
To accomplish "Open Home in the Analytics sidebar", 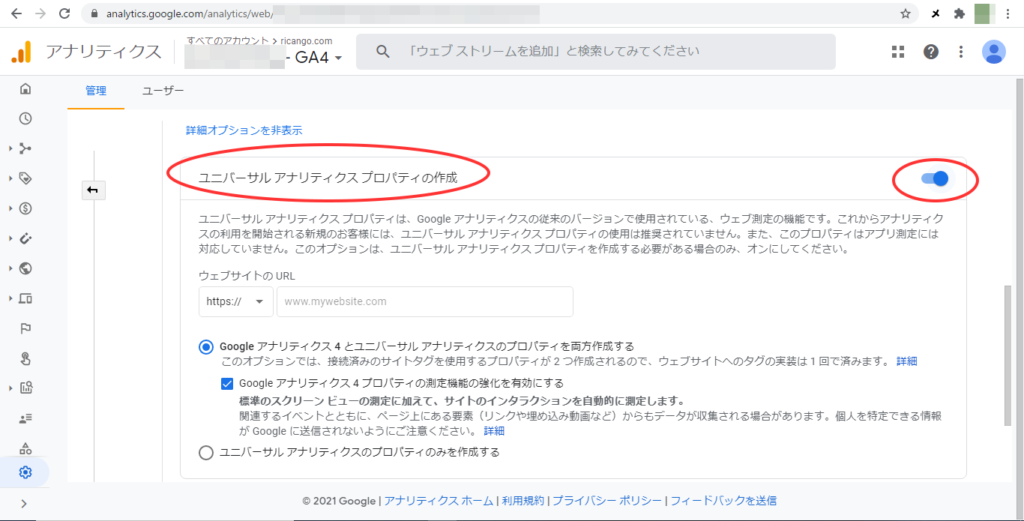I will pyautogui.click(x=25, y=88).
